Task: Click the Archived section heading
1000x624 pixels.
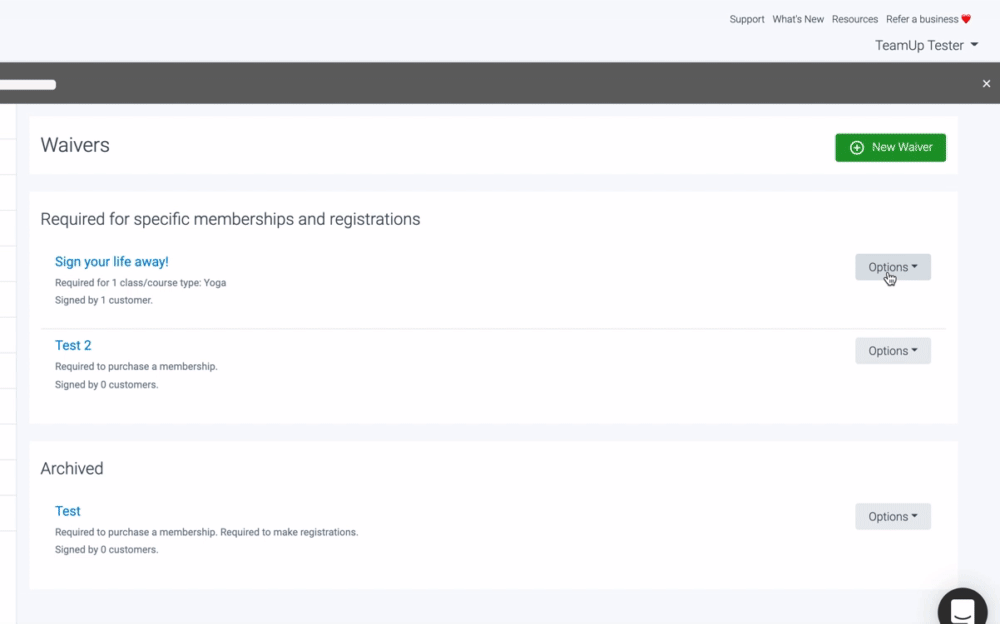Action: (71, 468)
